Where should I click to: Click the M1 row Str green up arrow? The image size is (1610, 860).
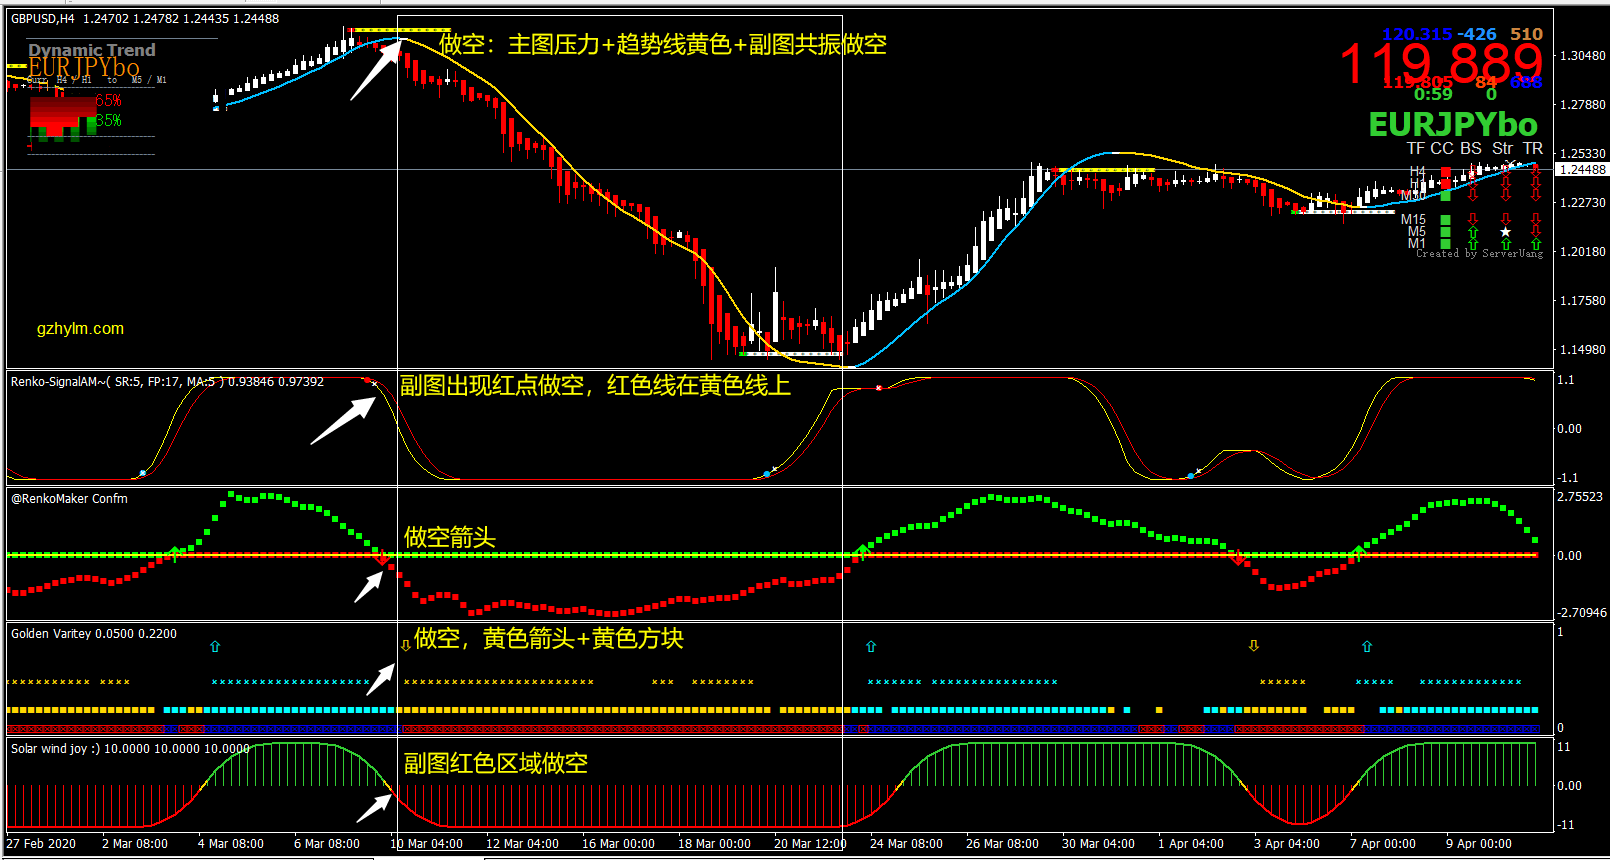[x=1505, y=244]
